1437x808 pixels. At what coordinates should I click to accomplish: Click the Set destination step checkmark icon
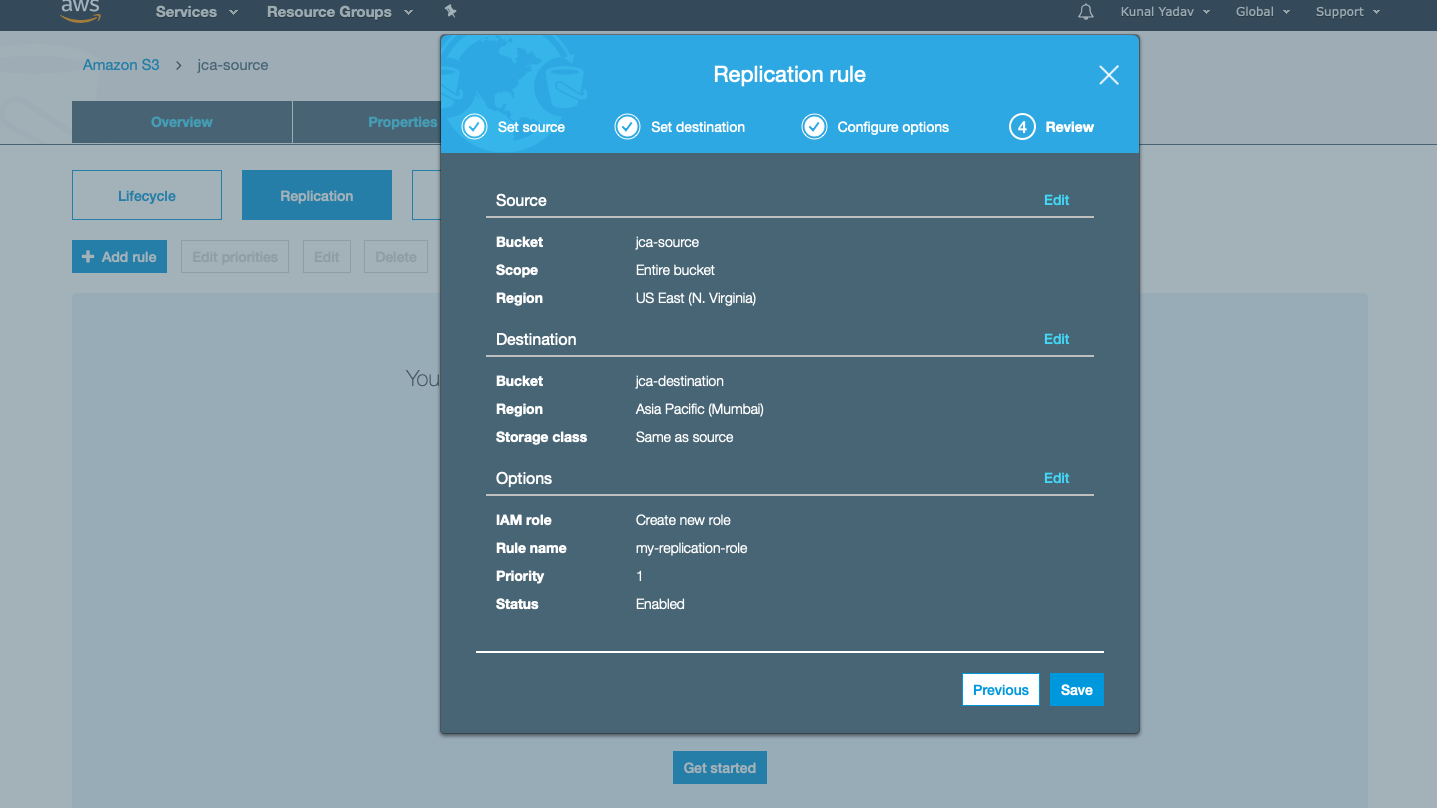[x=627, y=127]
